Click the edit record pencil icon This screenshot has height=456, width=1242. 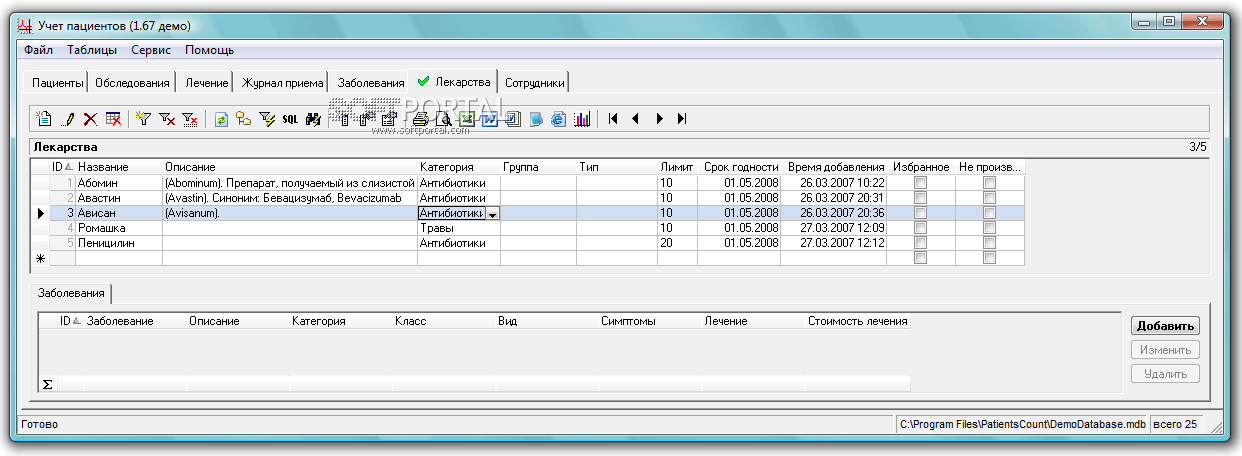point(68,119)
